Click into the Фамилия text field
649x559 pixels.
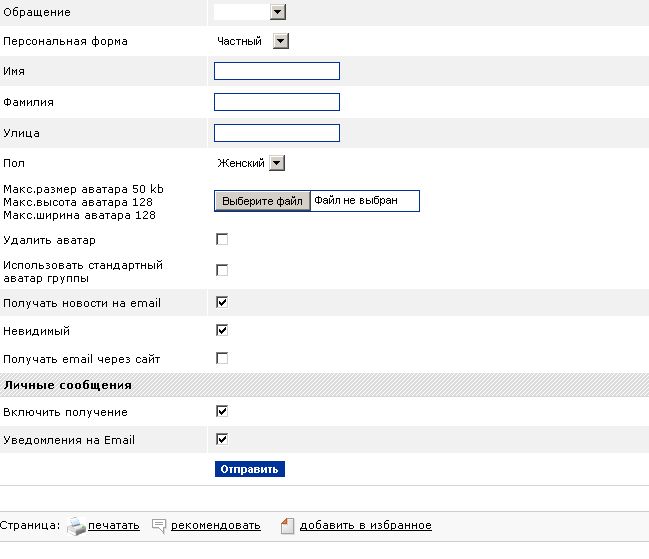277,102
